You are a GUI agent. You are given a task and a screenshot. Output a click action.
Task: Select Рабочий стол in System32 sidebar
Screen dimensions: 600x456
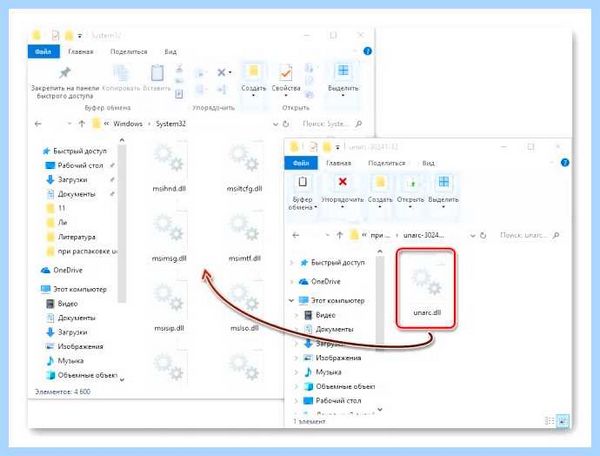coord(75,165)
